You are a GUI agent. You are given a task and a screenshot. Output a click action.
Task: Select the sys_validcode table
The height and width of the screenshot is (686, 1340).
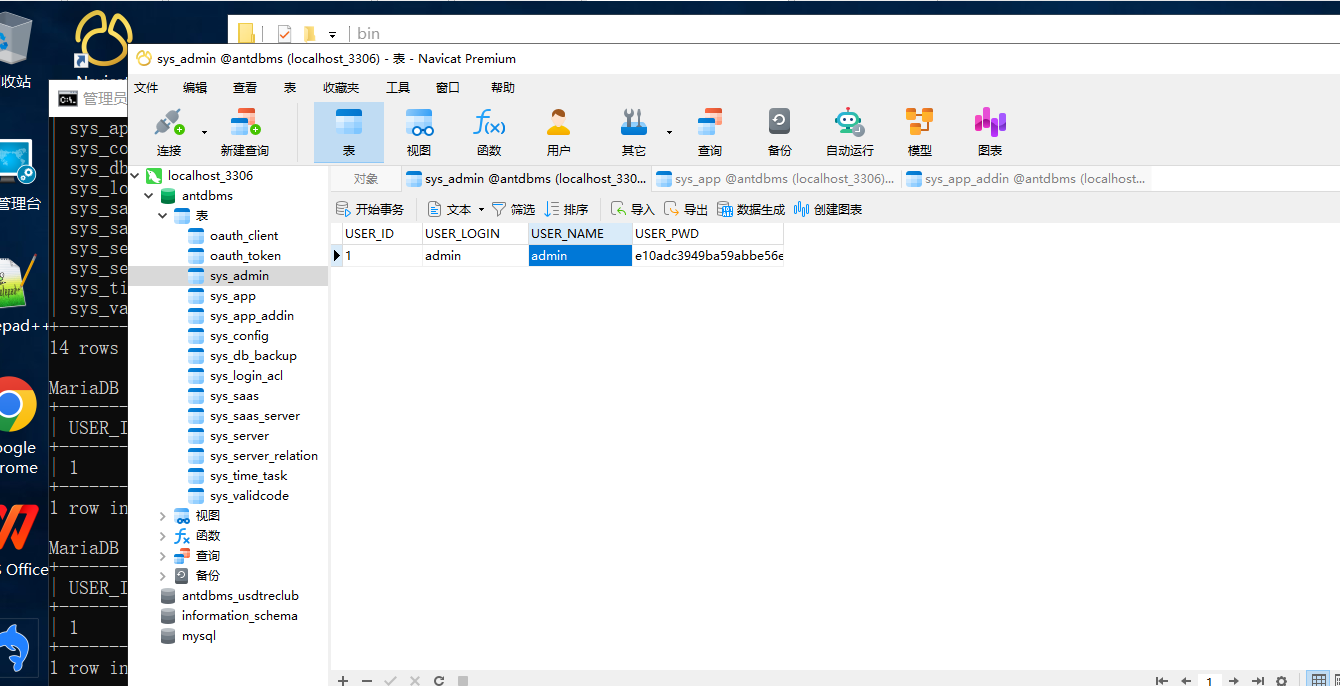tap(249, 496)
